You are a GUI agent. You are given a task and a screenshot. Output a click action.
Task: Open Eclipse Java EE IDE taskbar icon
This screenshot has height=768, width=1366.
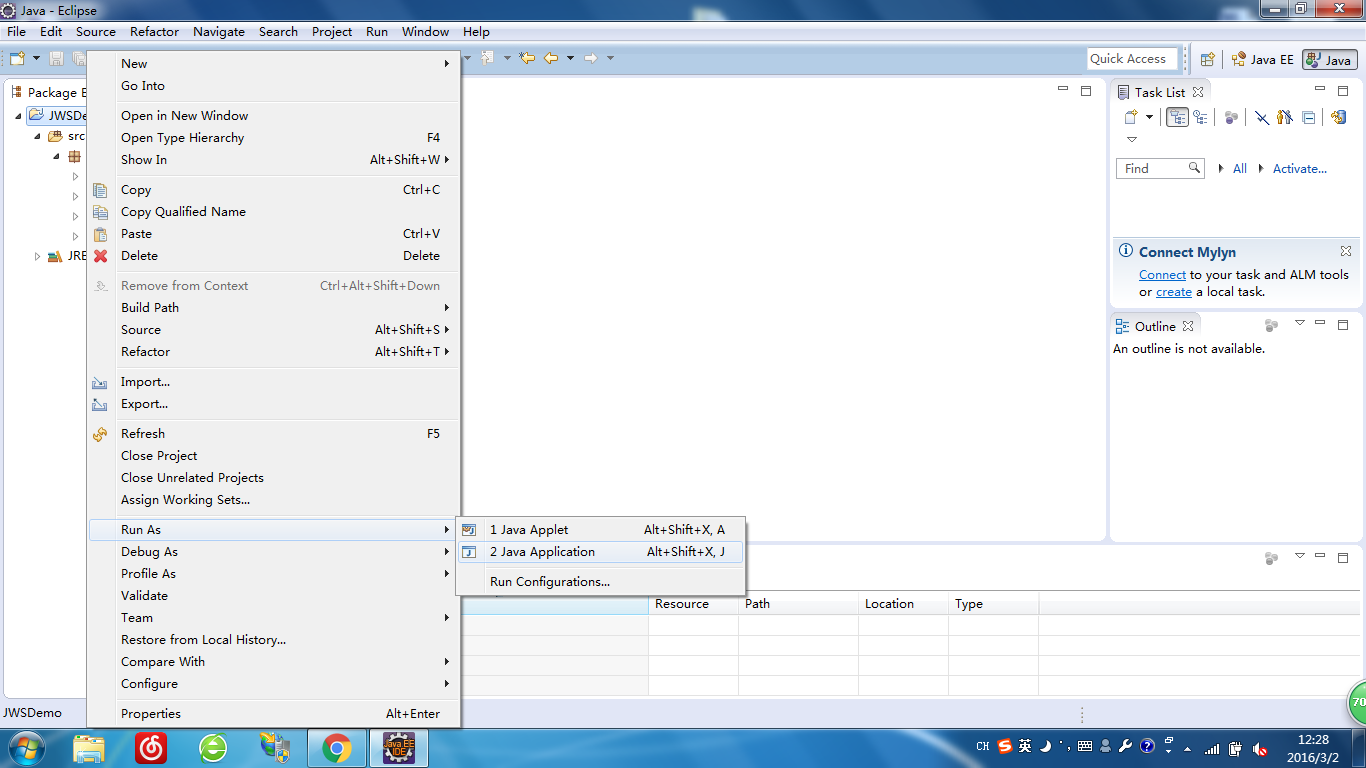[x=399, y=747]
